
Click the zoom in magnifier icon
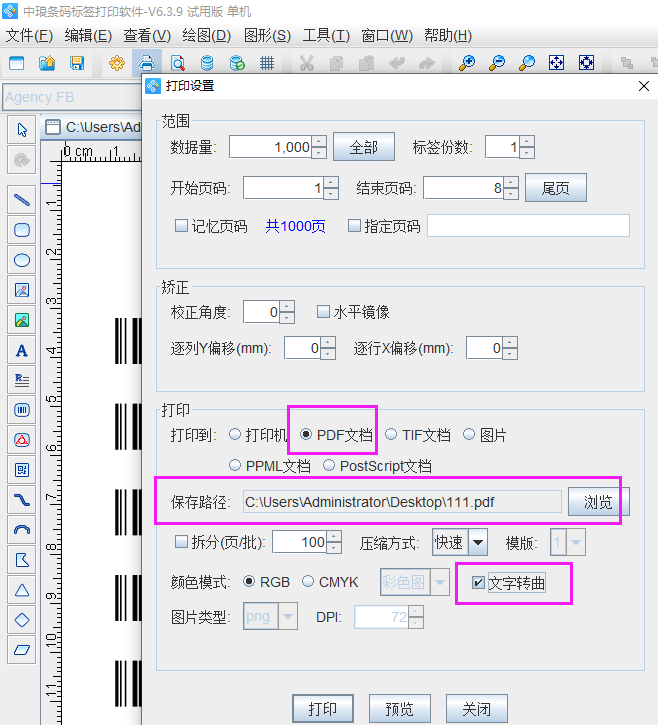(x=466, y=63)
